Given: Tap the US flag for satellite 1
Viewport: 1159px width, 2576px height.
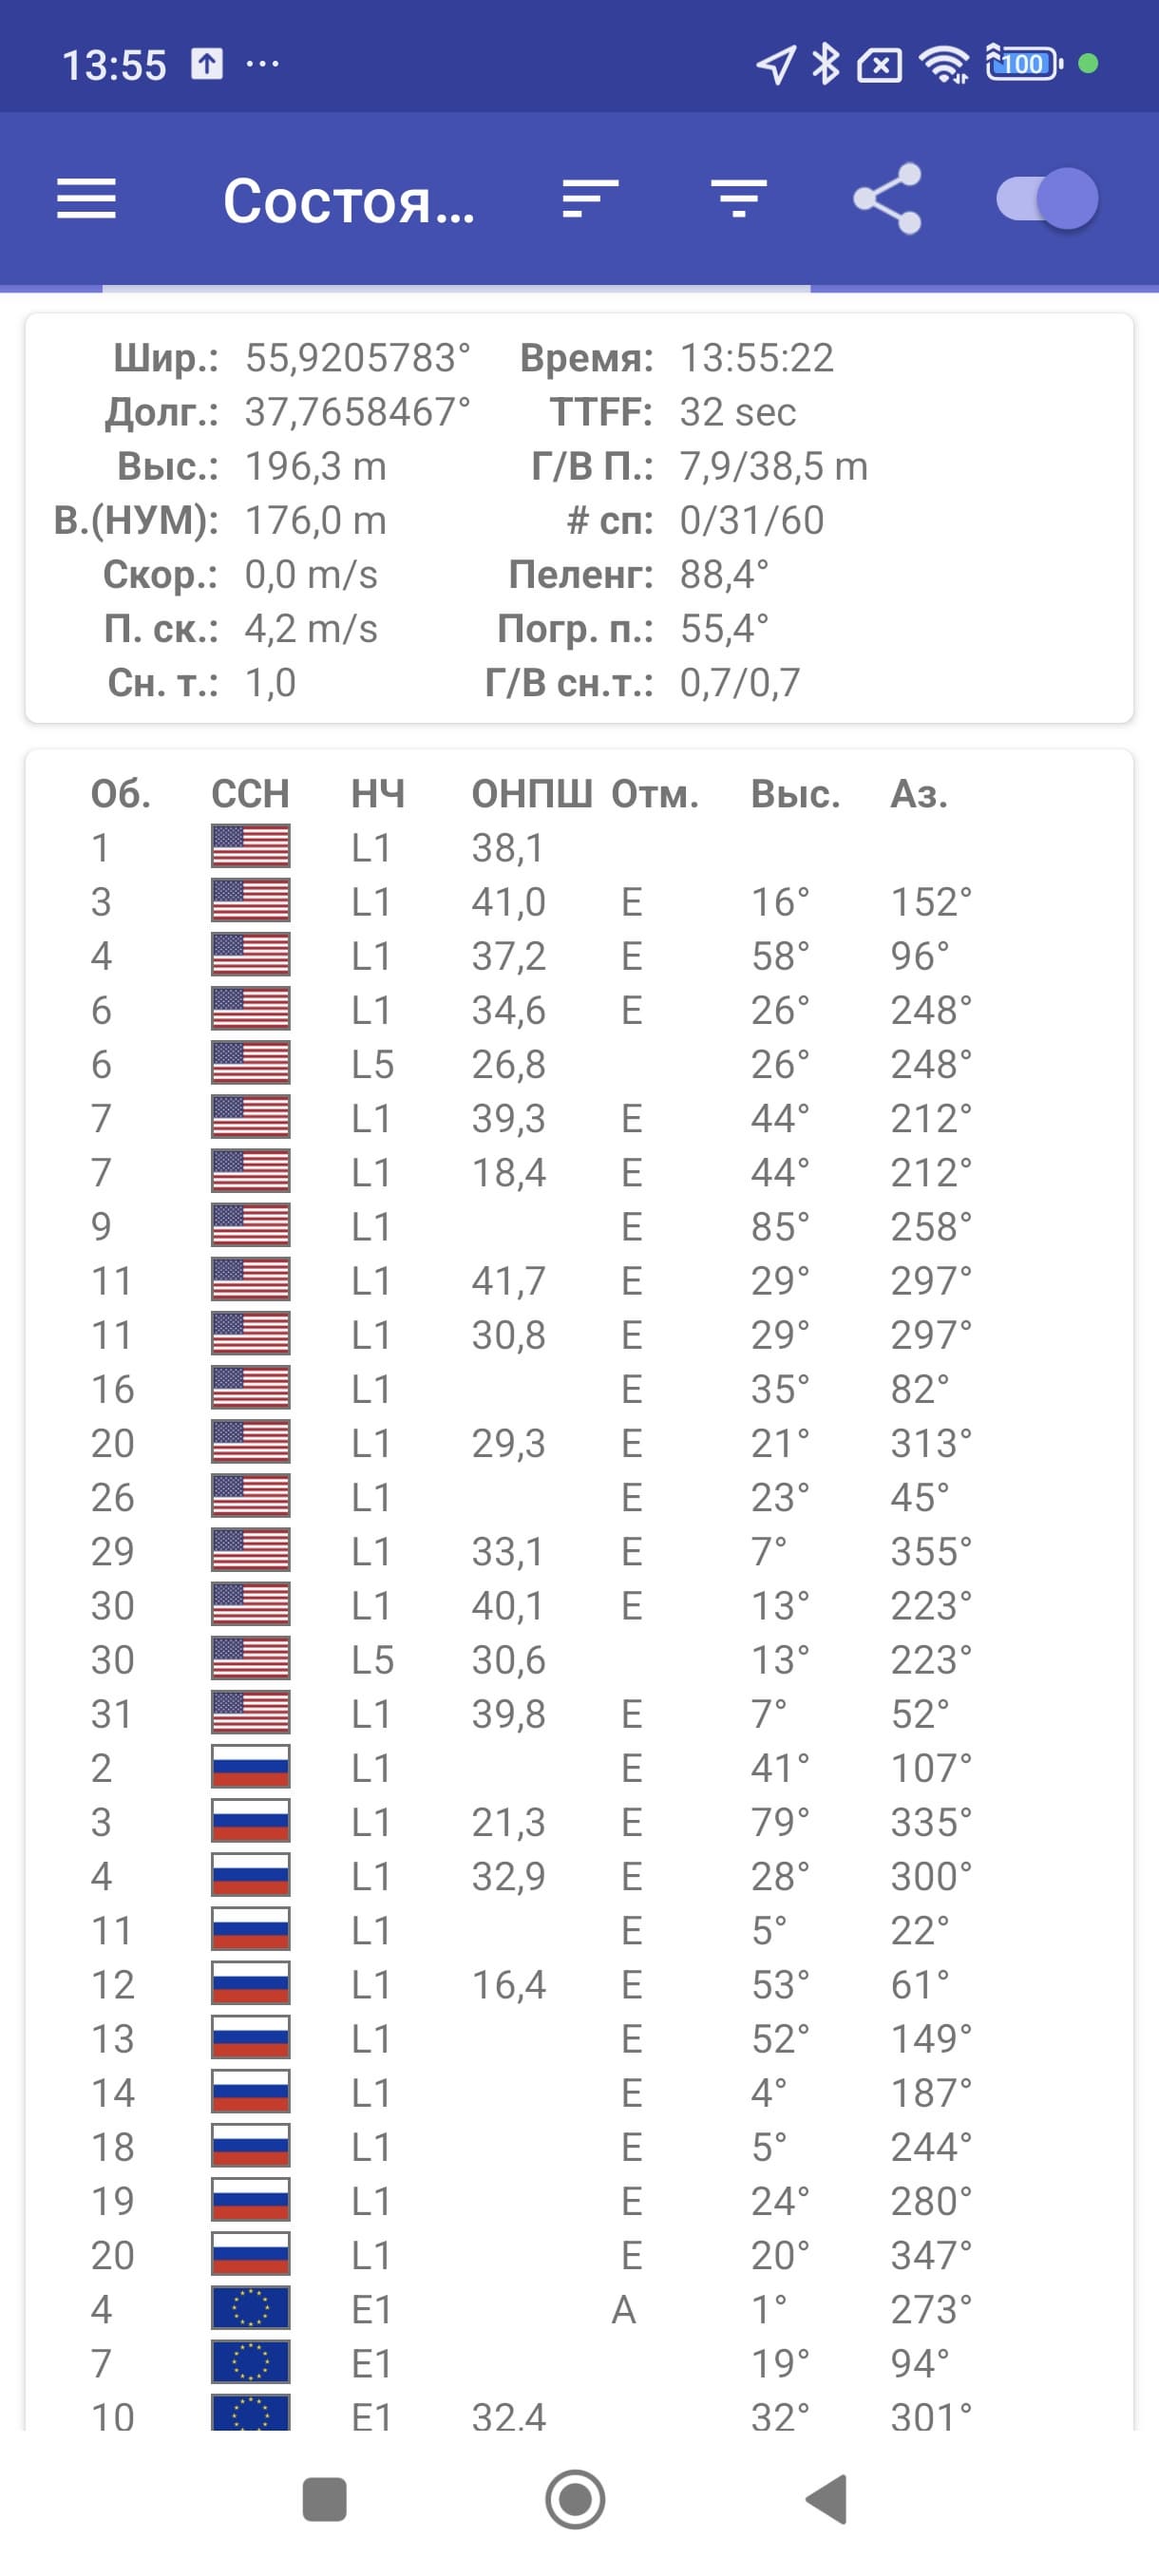Looking at the screenshot, I should (x=250, y=847).
